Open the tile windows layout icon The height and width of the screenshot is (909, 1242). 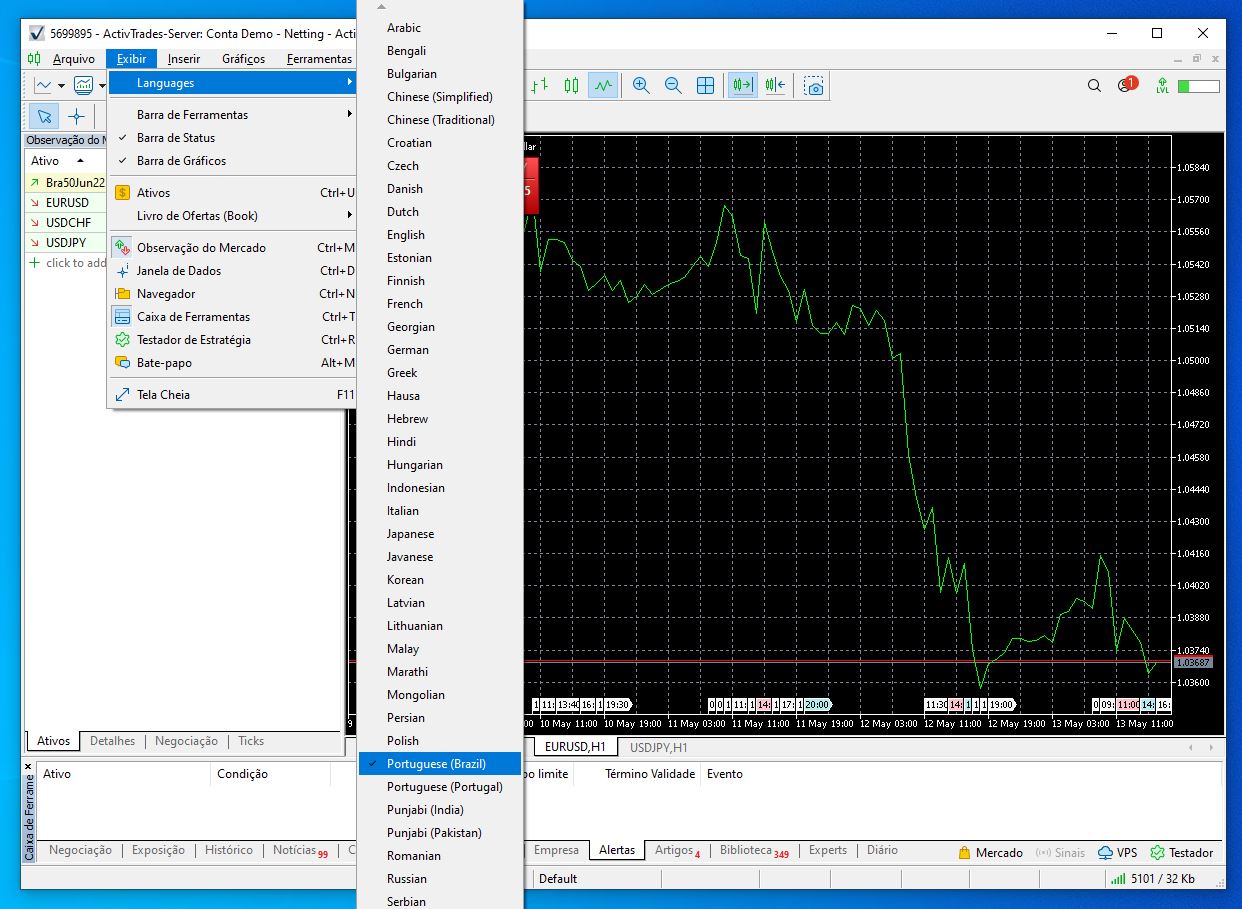pyautogui.click(x=705, y=85)
